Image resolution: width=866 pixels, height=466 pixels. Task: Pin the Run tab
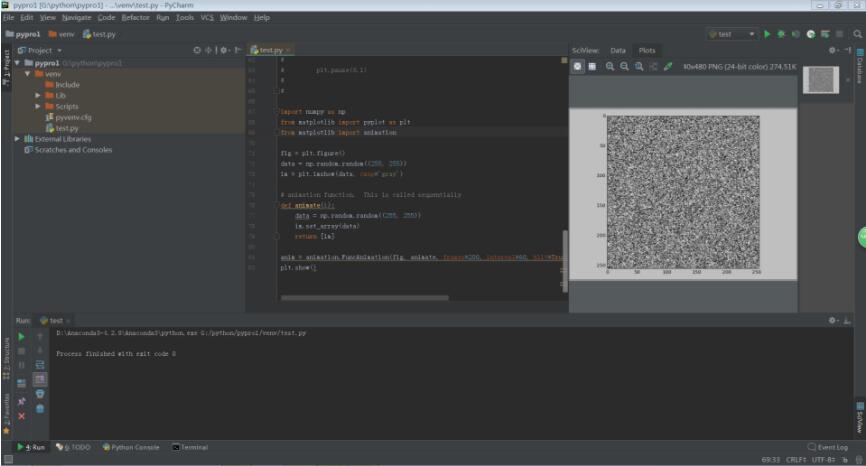22,401
